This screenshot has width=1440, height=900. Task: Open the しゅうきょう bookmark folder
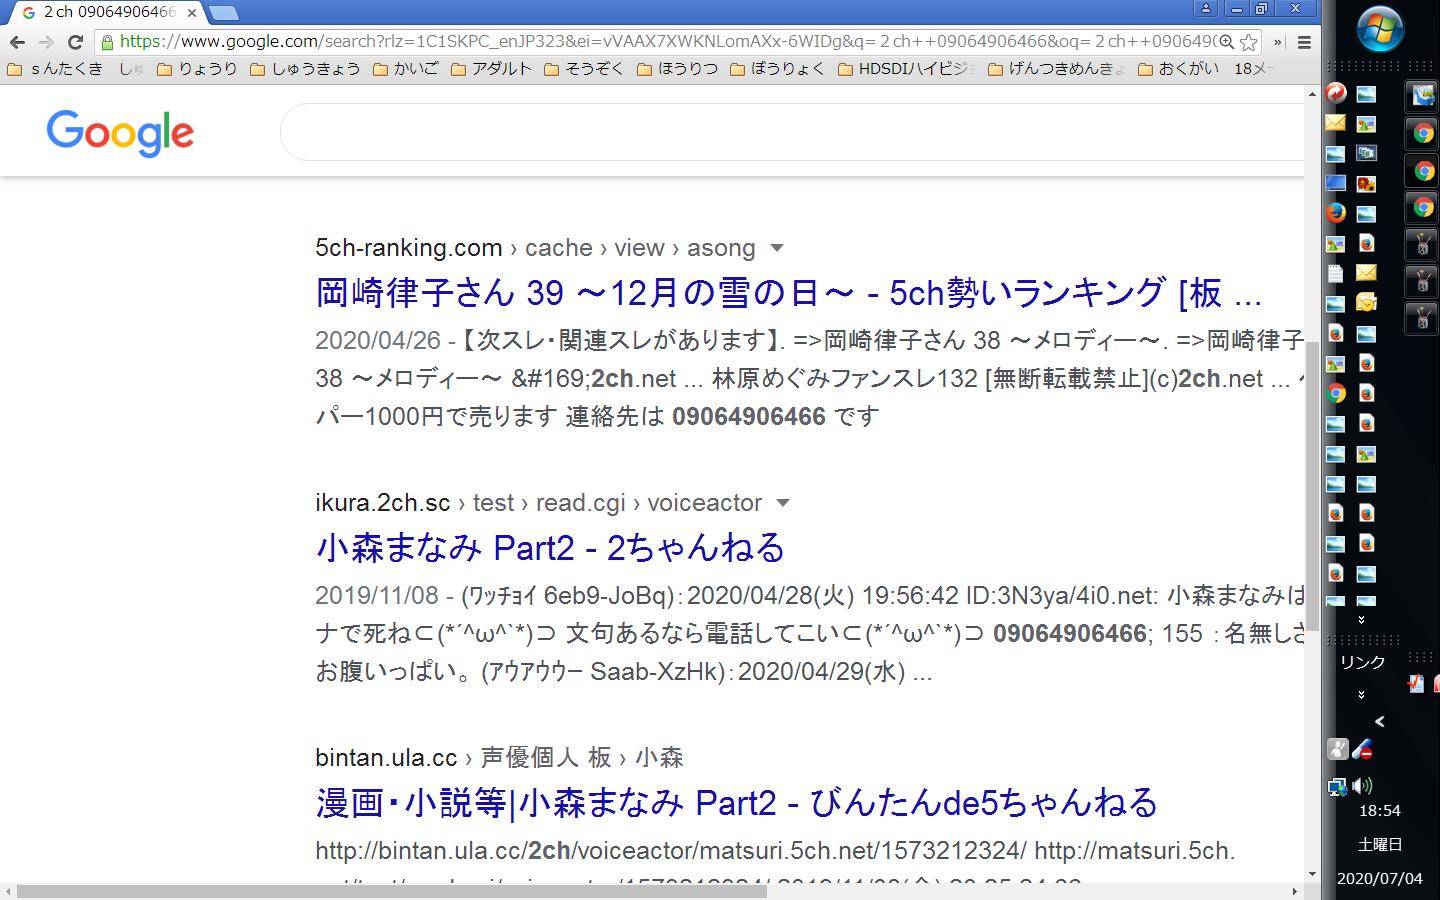(x=305, y=69)
